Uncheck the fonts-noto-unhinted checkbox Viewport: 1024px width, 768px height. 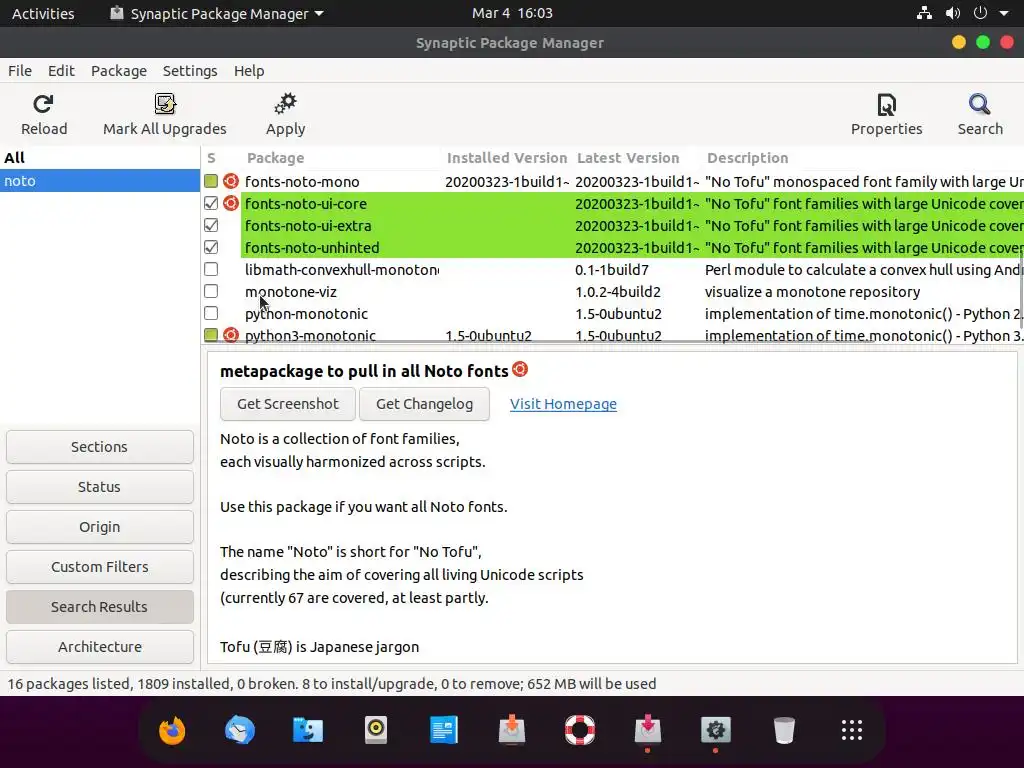(210, 248)
